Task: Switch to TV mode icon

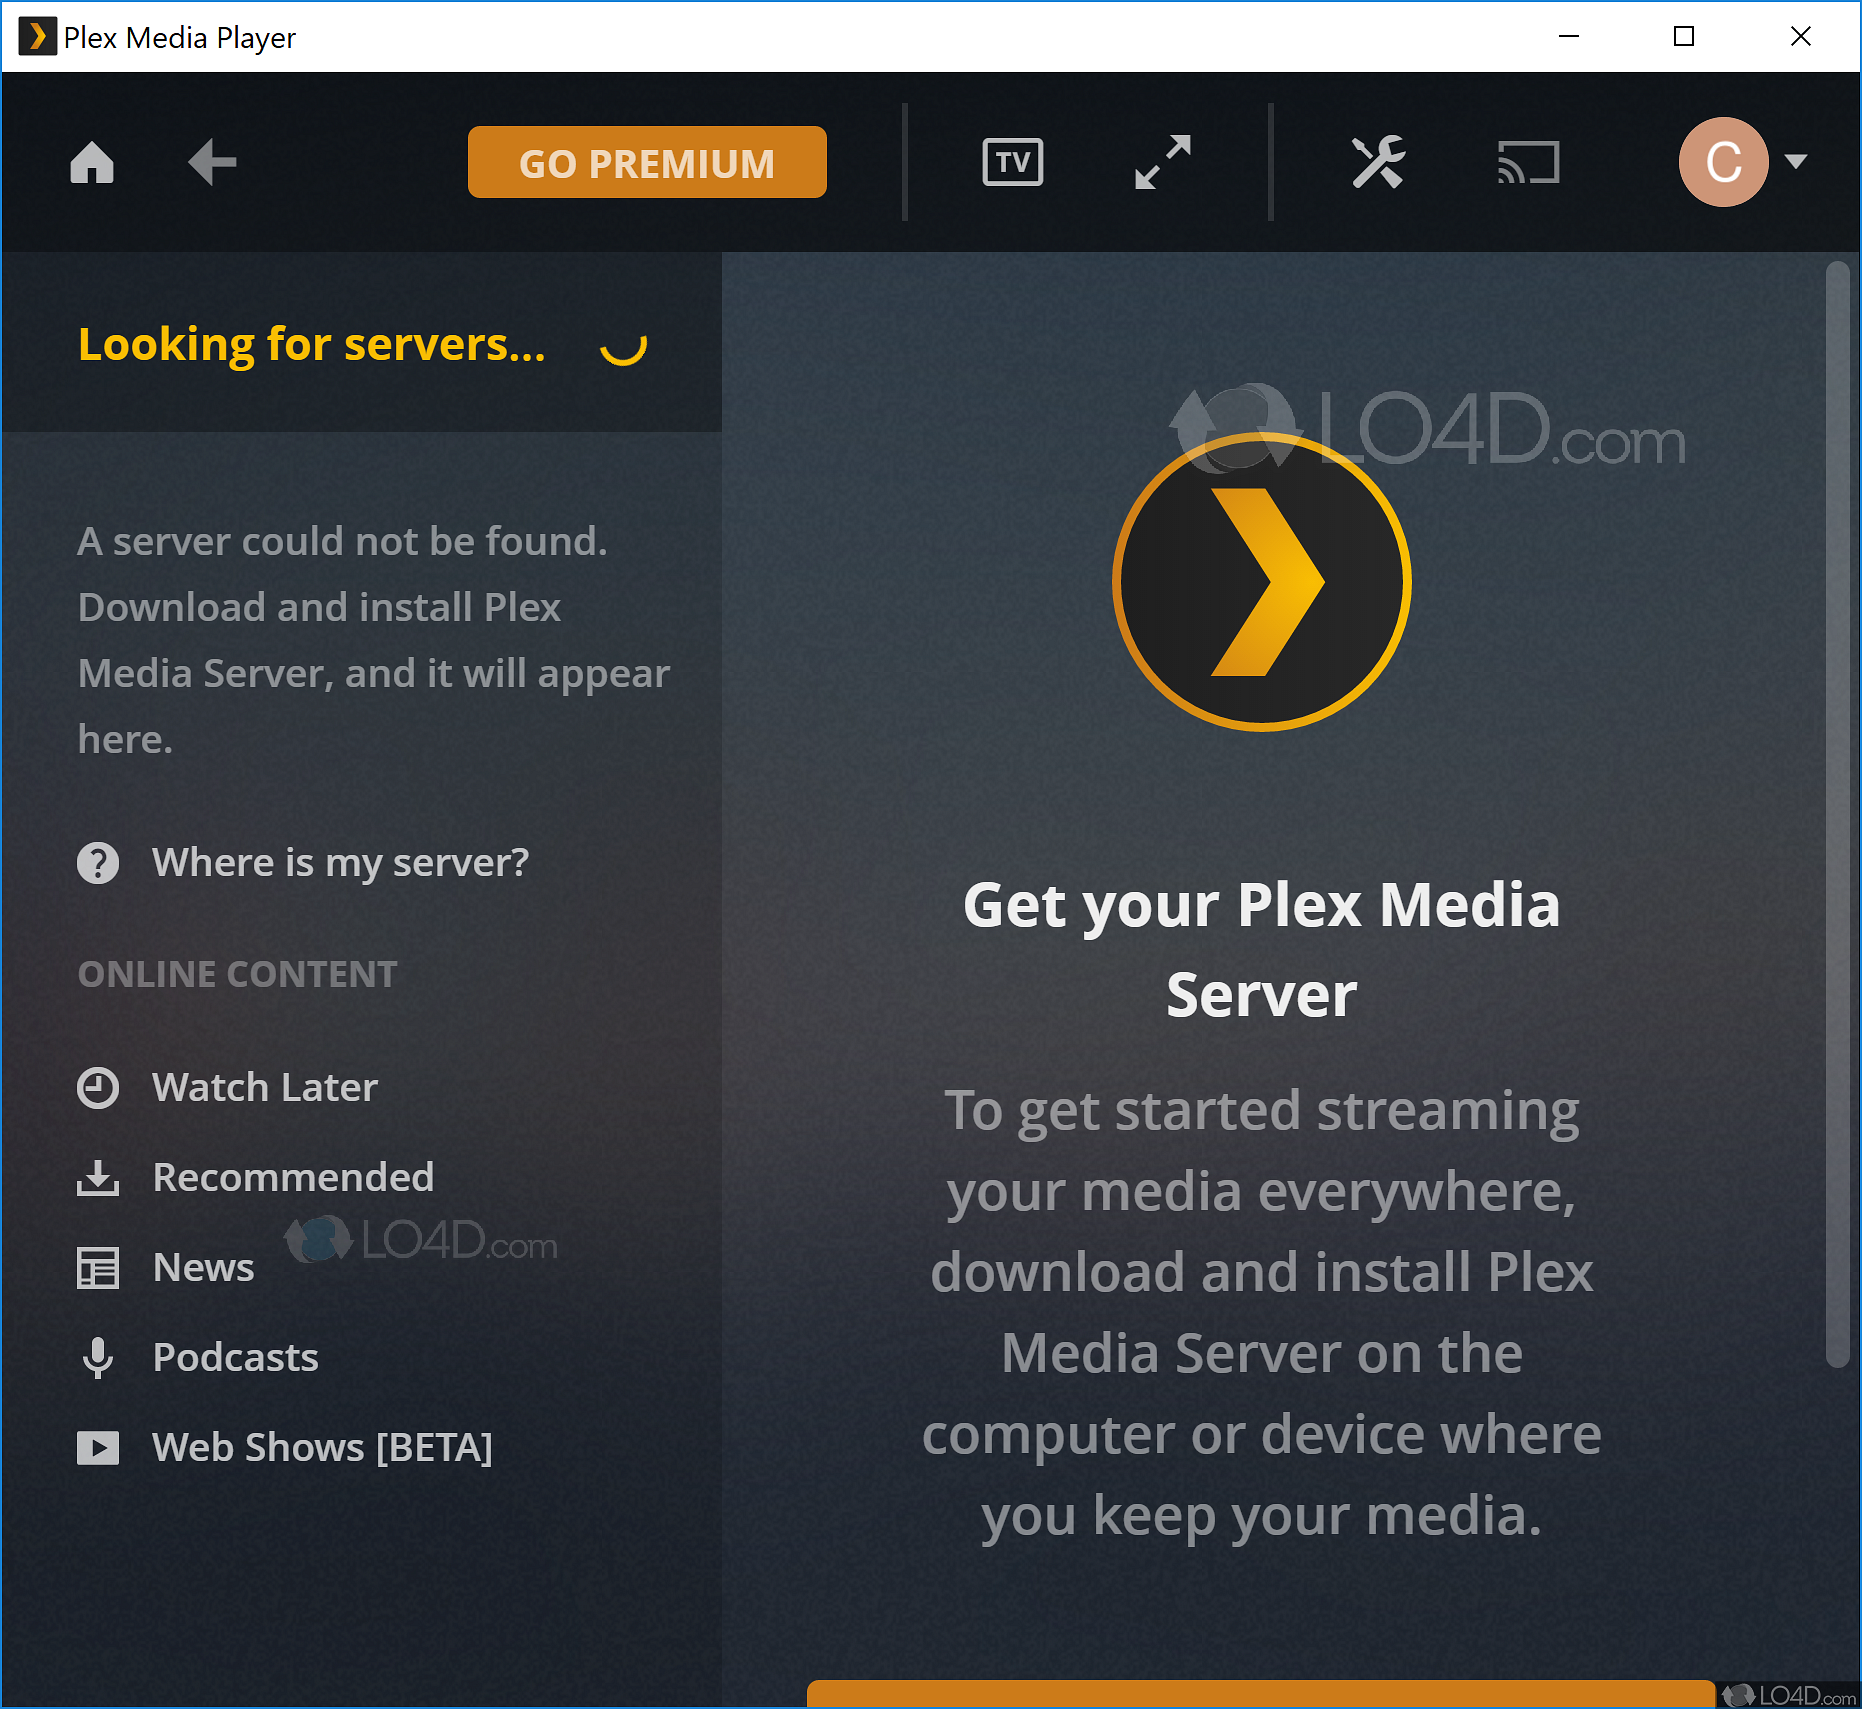Action: pos(1013,162)
